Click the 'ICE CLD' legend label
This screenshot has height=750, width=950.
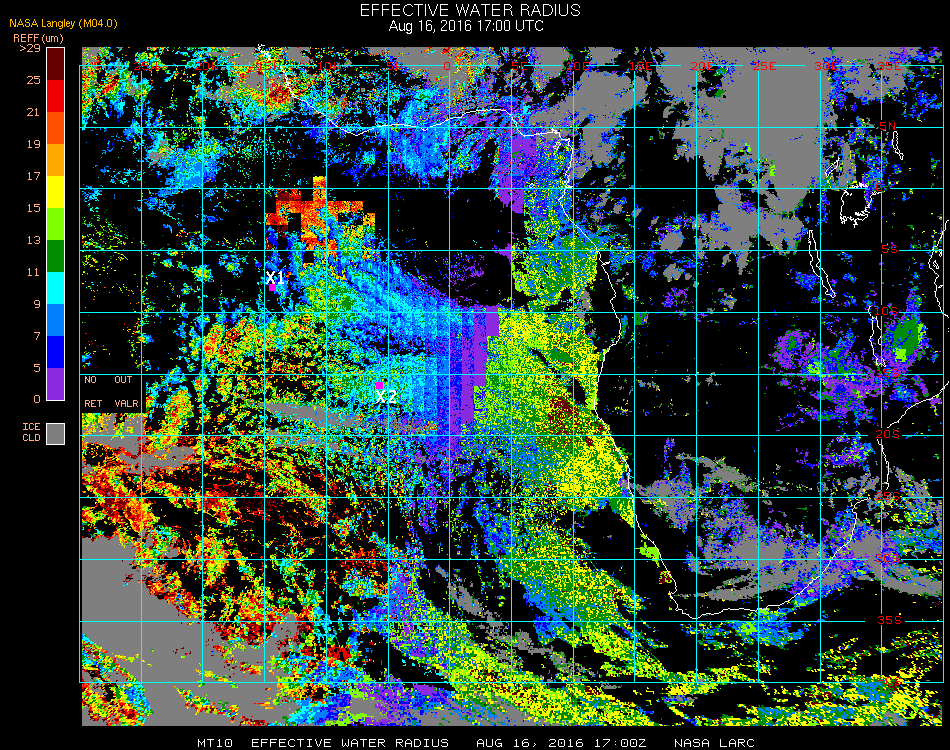point(32,432)
